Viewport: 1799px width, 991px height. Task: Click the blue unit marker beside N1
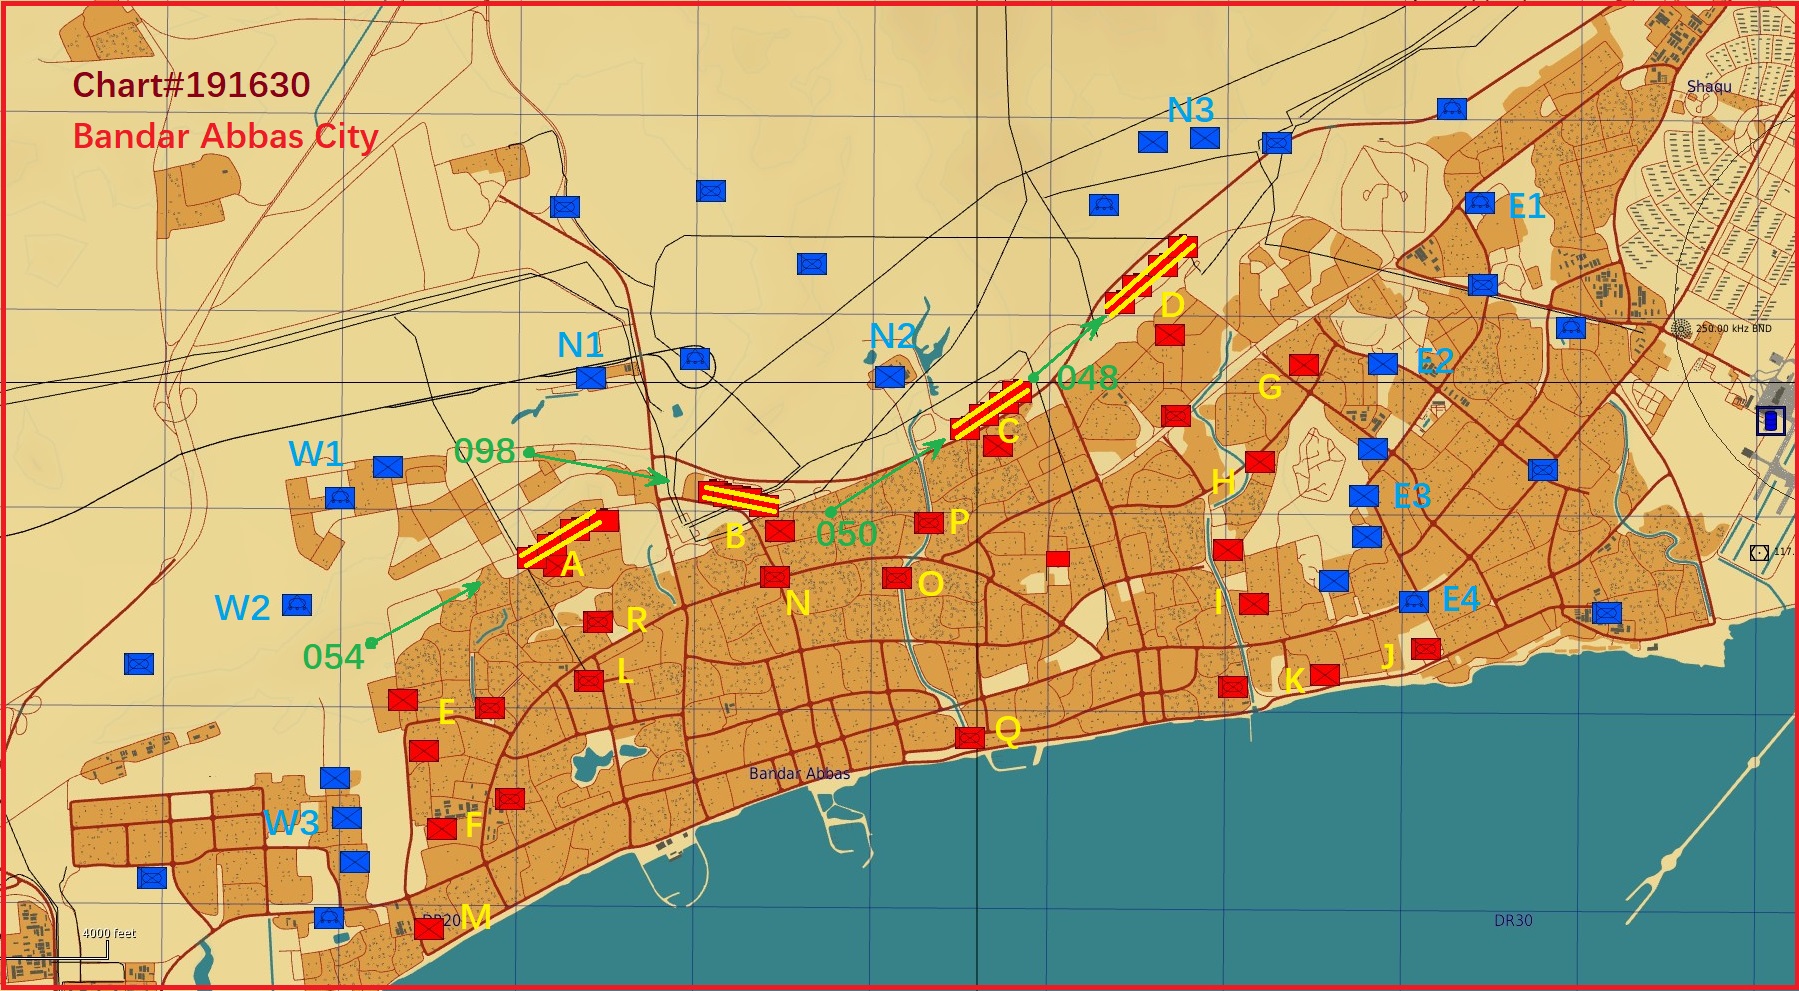pos(591,378)
